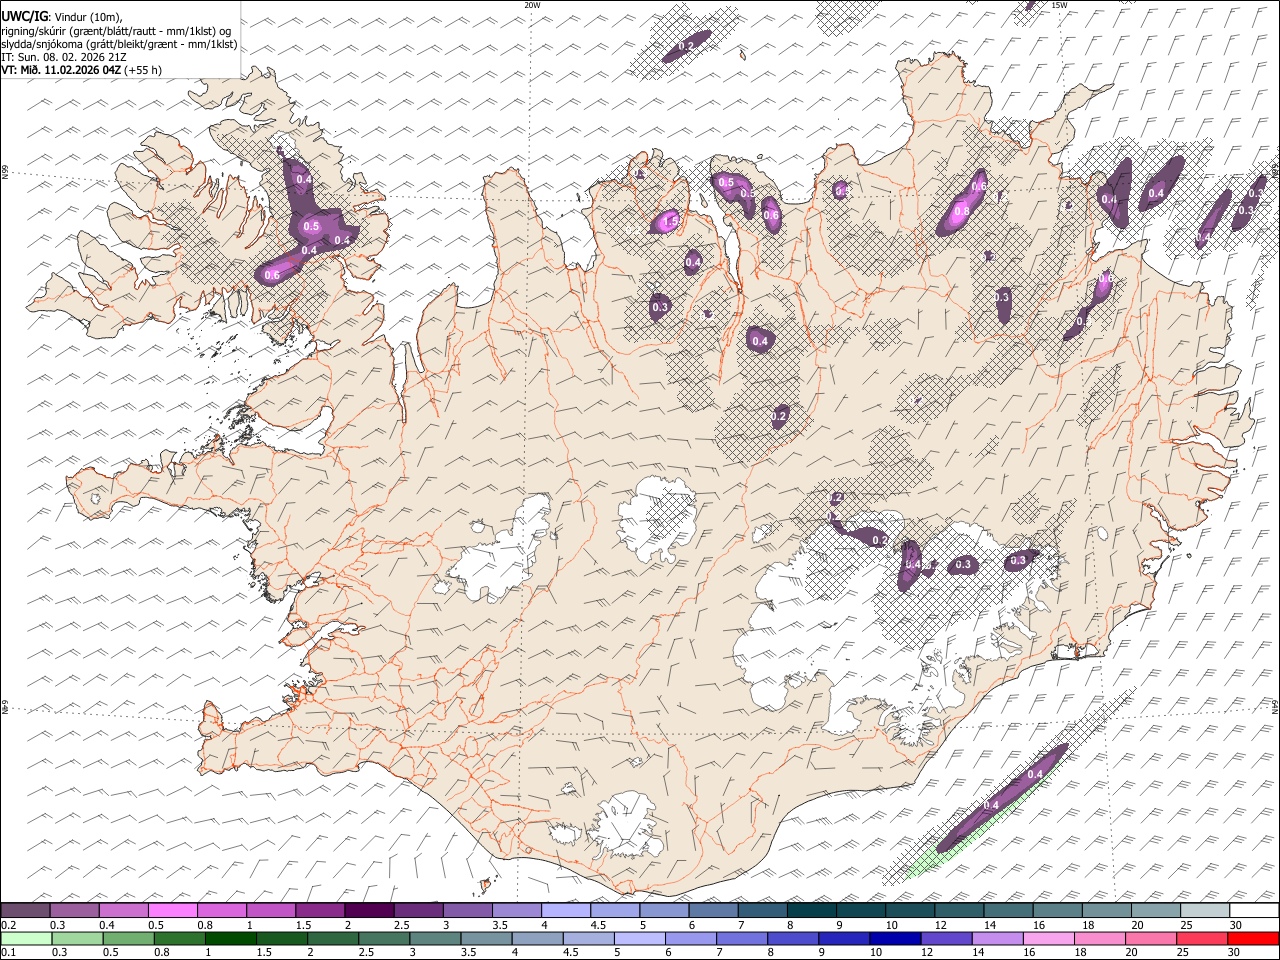Click the 15W longitude label

(x=1059, y=5)
